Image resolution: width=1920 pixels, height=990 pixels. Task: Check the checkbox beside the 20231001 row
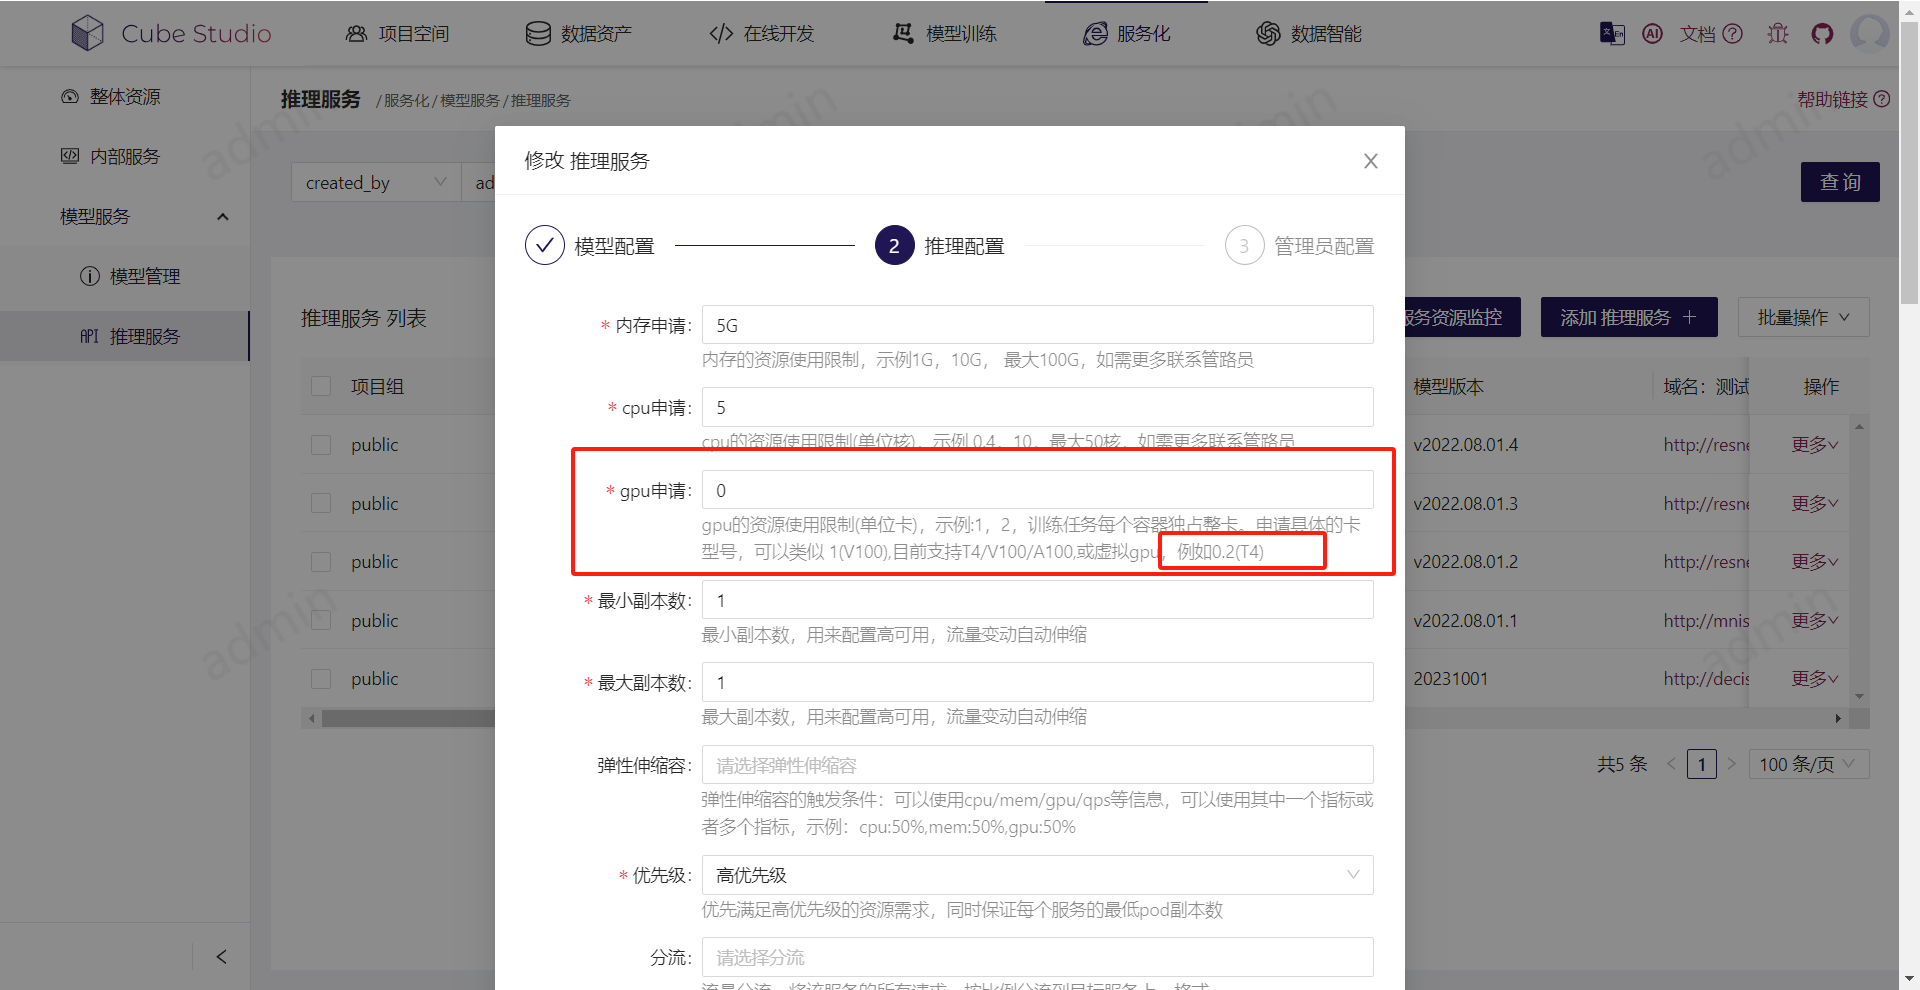click(320, 678)
